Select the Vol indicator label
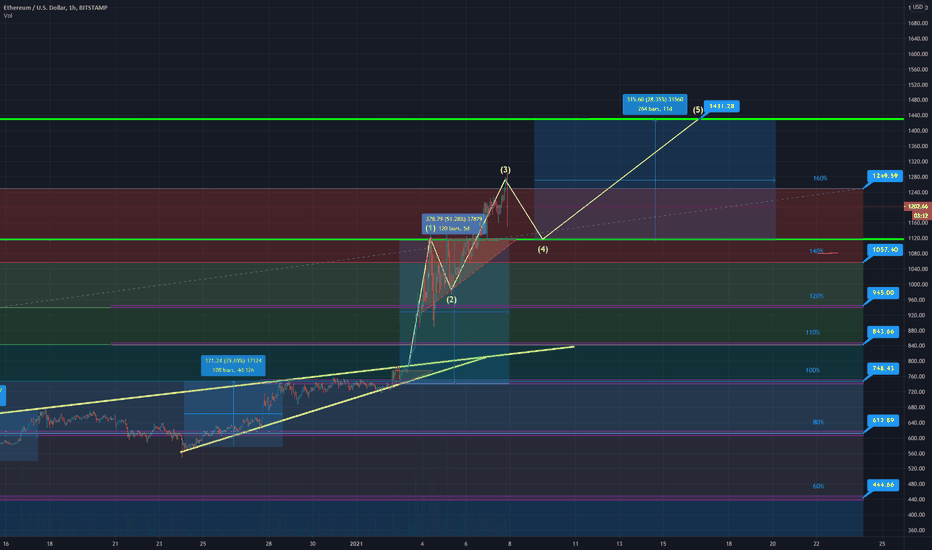932x550 pixels. pos(8,16)
